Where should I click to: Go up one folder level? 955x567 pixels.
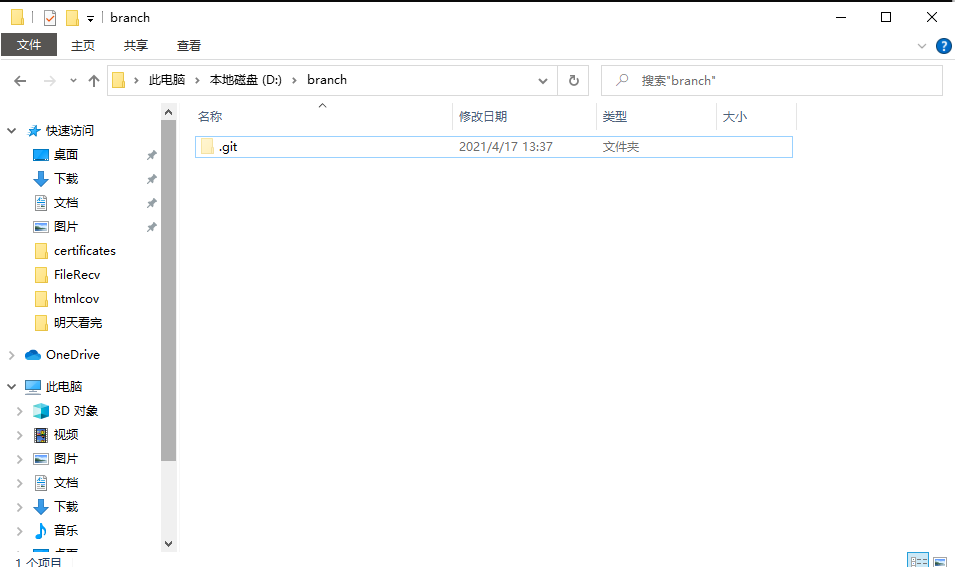(94, 80)
